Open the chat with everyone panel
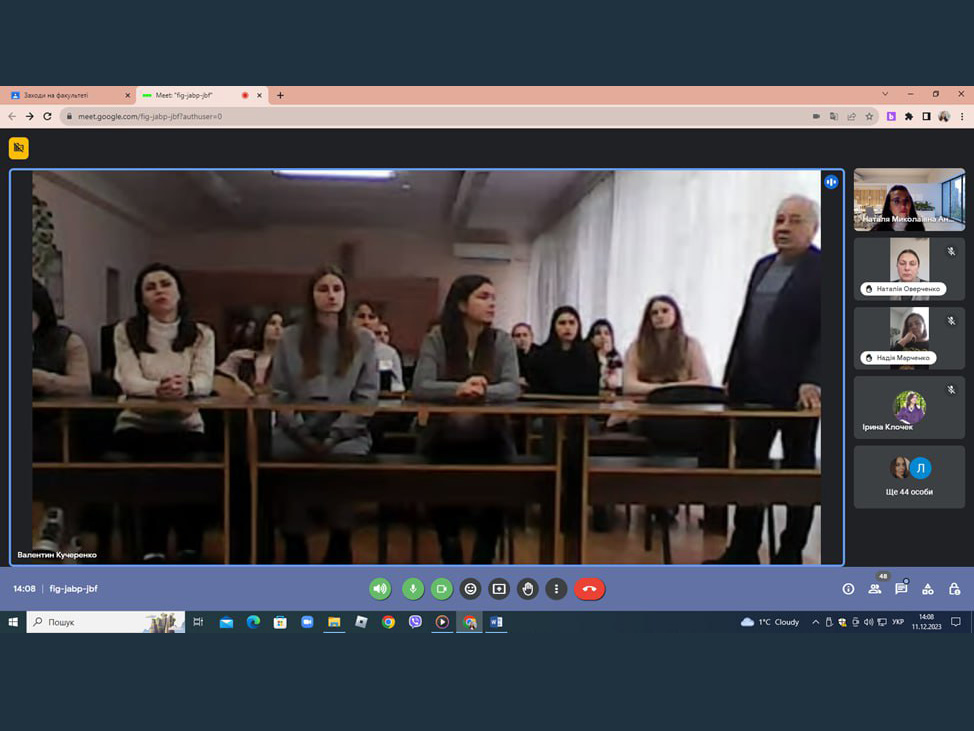 click(x=901, y=589)
